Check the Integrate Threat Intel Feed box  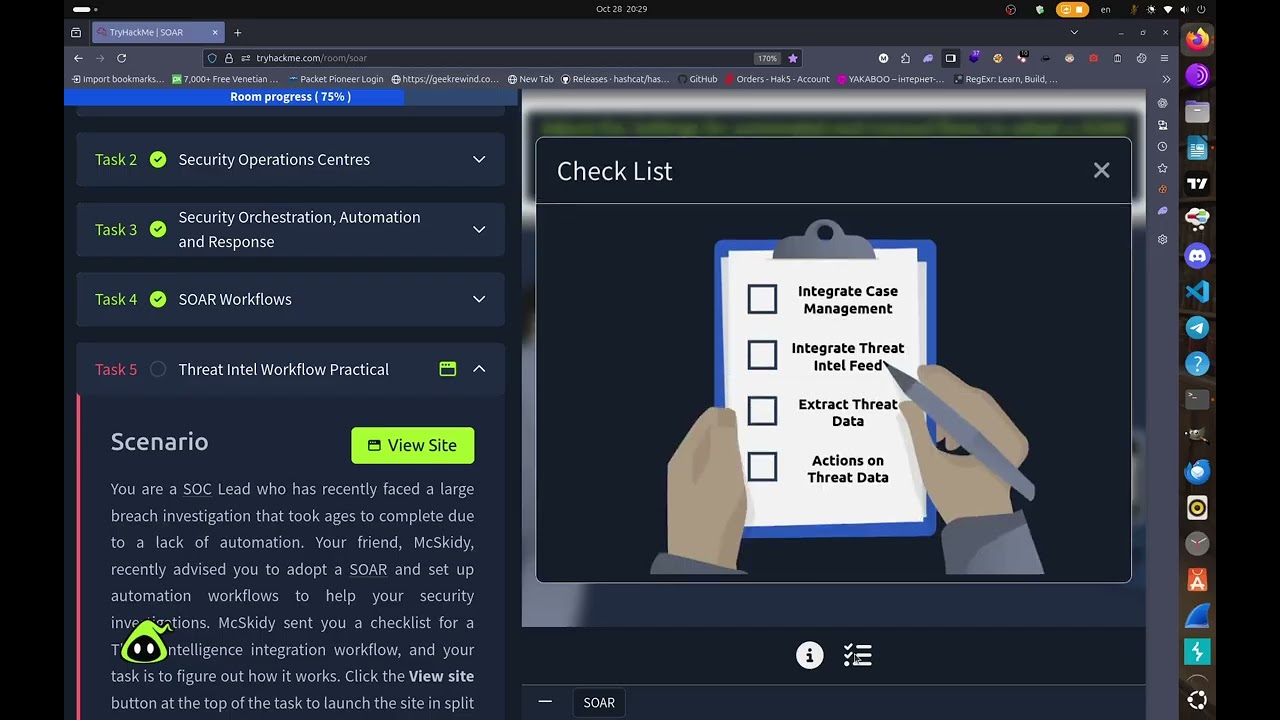[x=762, y=355]
